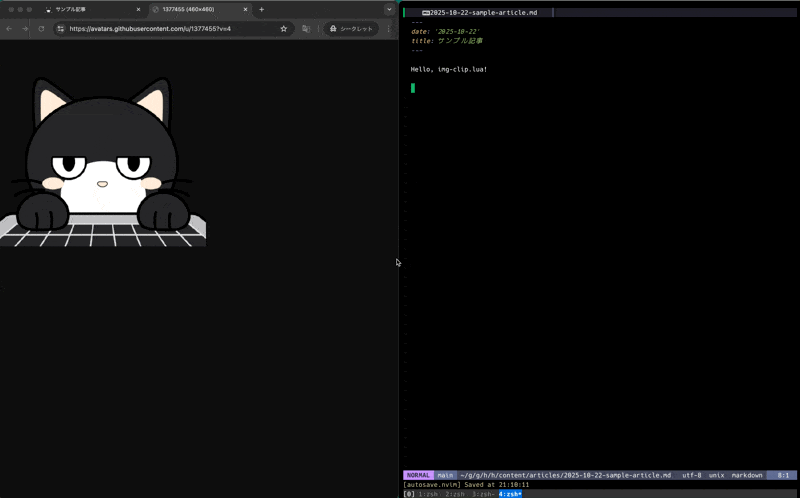The height and width of the screenshot is (498, 800).
Task: Bookmark this page with star icon
Action: (284, 29)
